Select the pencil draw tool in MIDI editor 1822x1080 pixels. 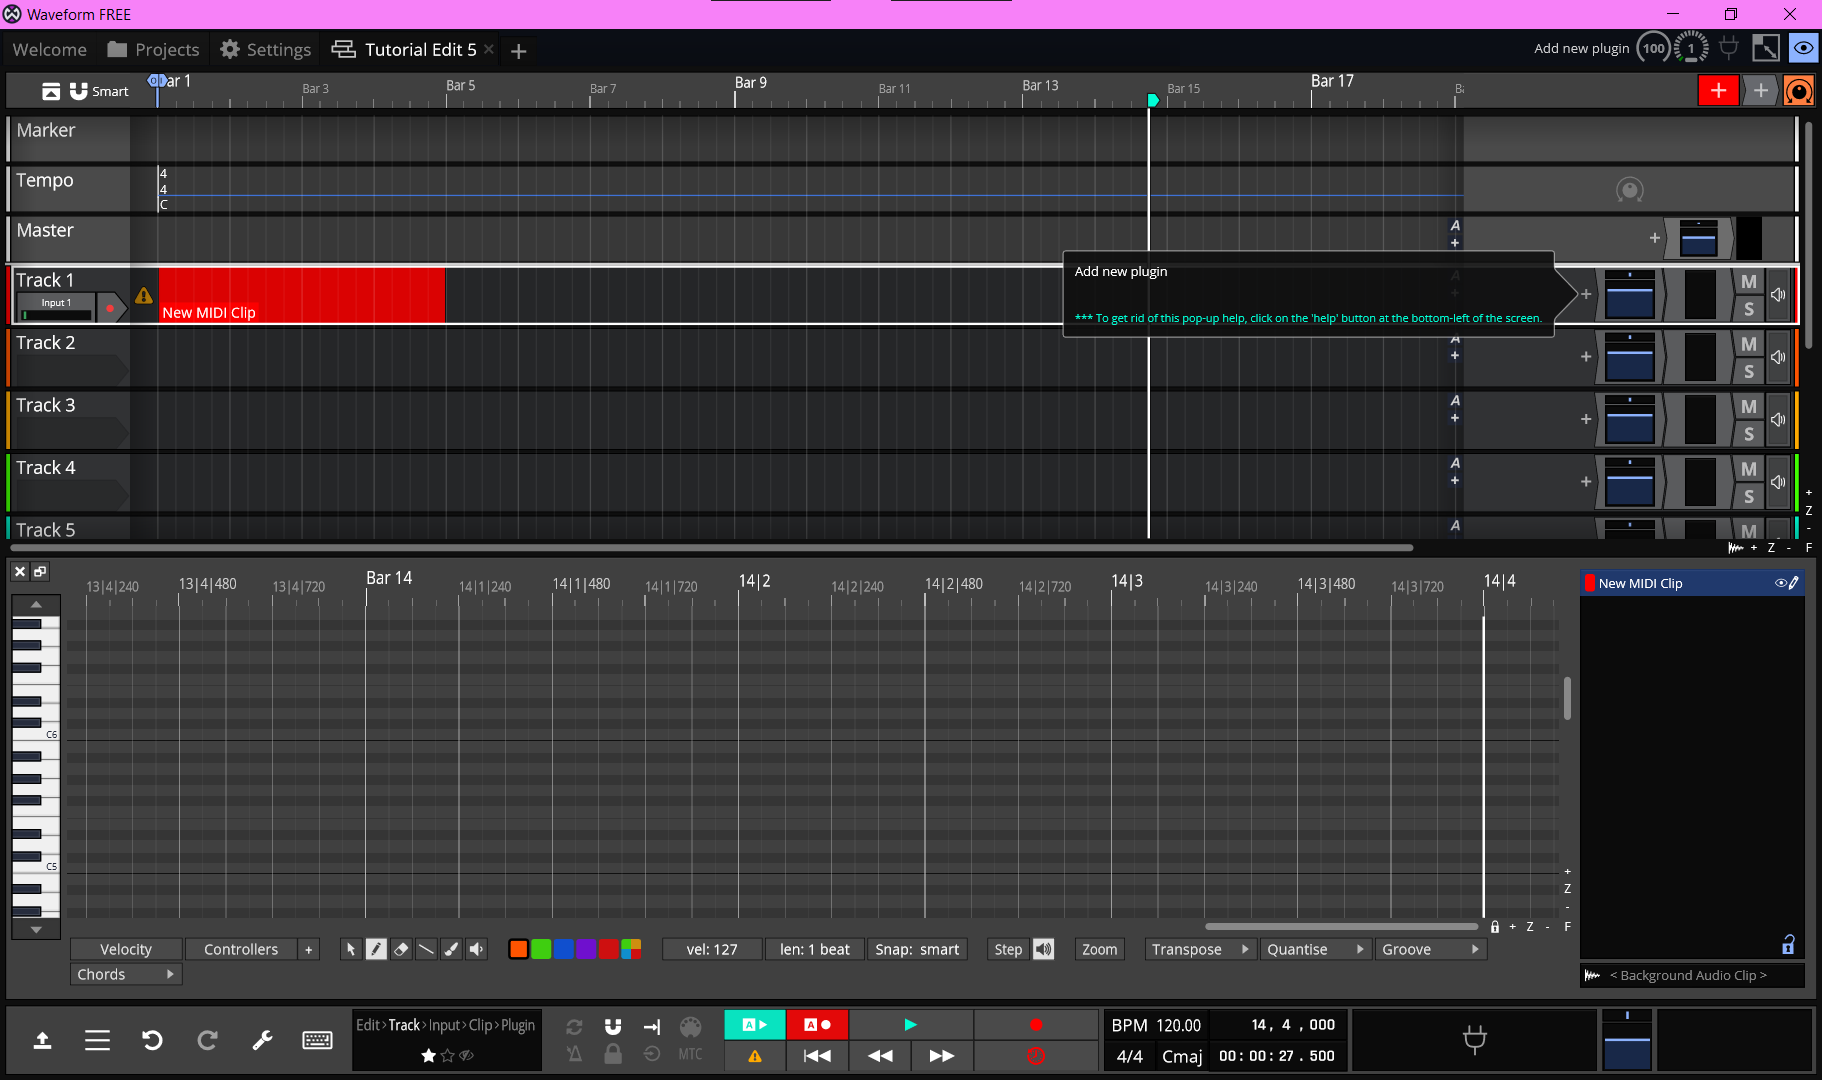tap(376, 949)
